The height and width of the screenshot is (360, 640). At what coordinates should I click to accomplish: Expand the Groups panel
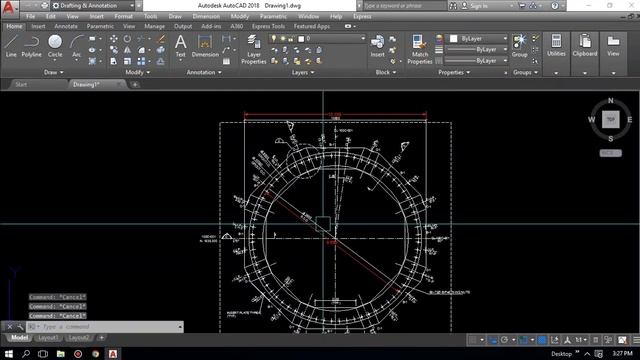click(526, 72)
